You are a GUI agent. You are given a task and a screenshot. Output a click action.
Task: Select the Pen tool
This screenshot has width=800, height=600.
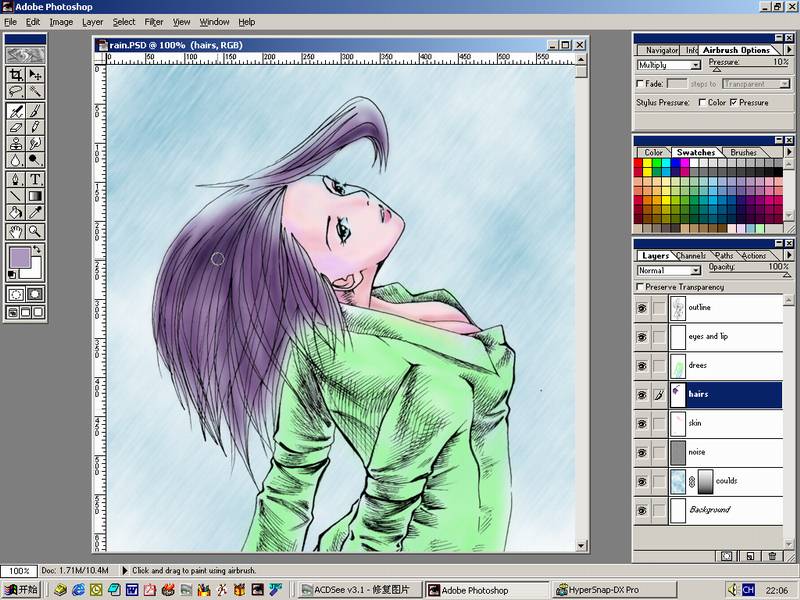16,179
